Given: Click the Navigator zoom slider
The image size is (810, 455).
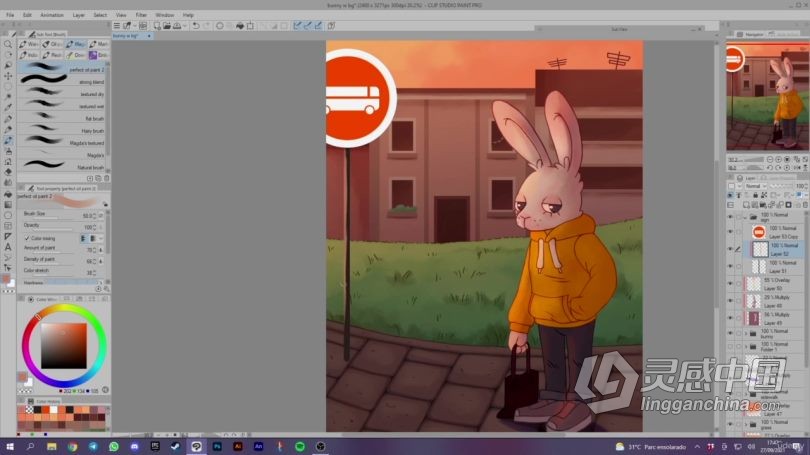Looking at the screenshot, I should (x=752, y=160).
